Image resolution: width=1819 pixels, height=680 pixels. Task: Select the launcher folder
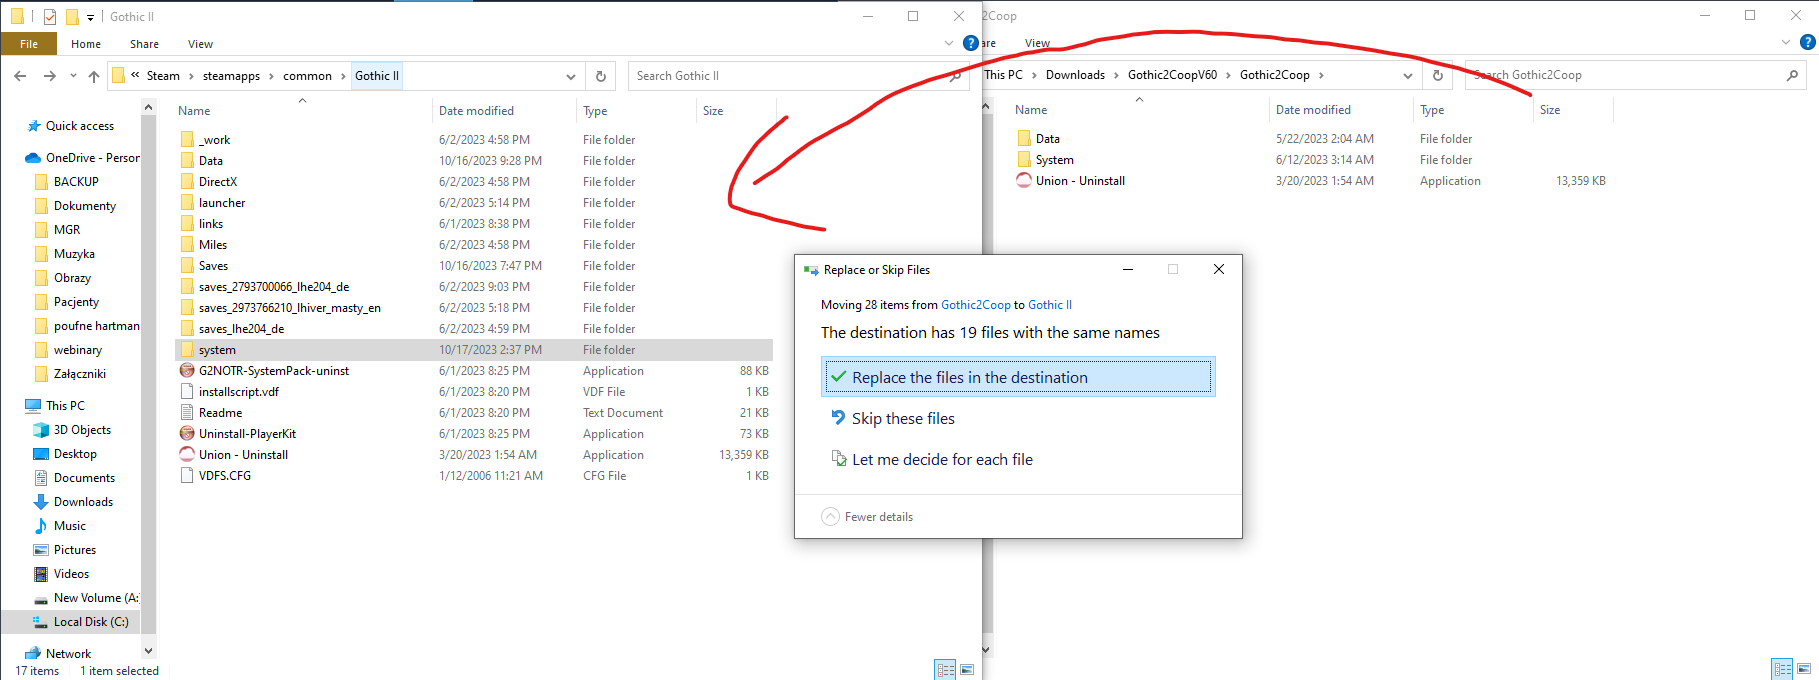click(x=221, y=203)
